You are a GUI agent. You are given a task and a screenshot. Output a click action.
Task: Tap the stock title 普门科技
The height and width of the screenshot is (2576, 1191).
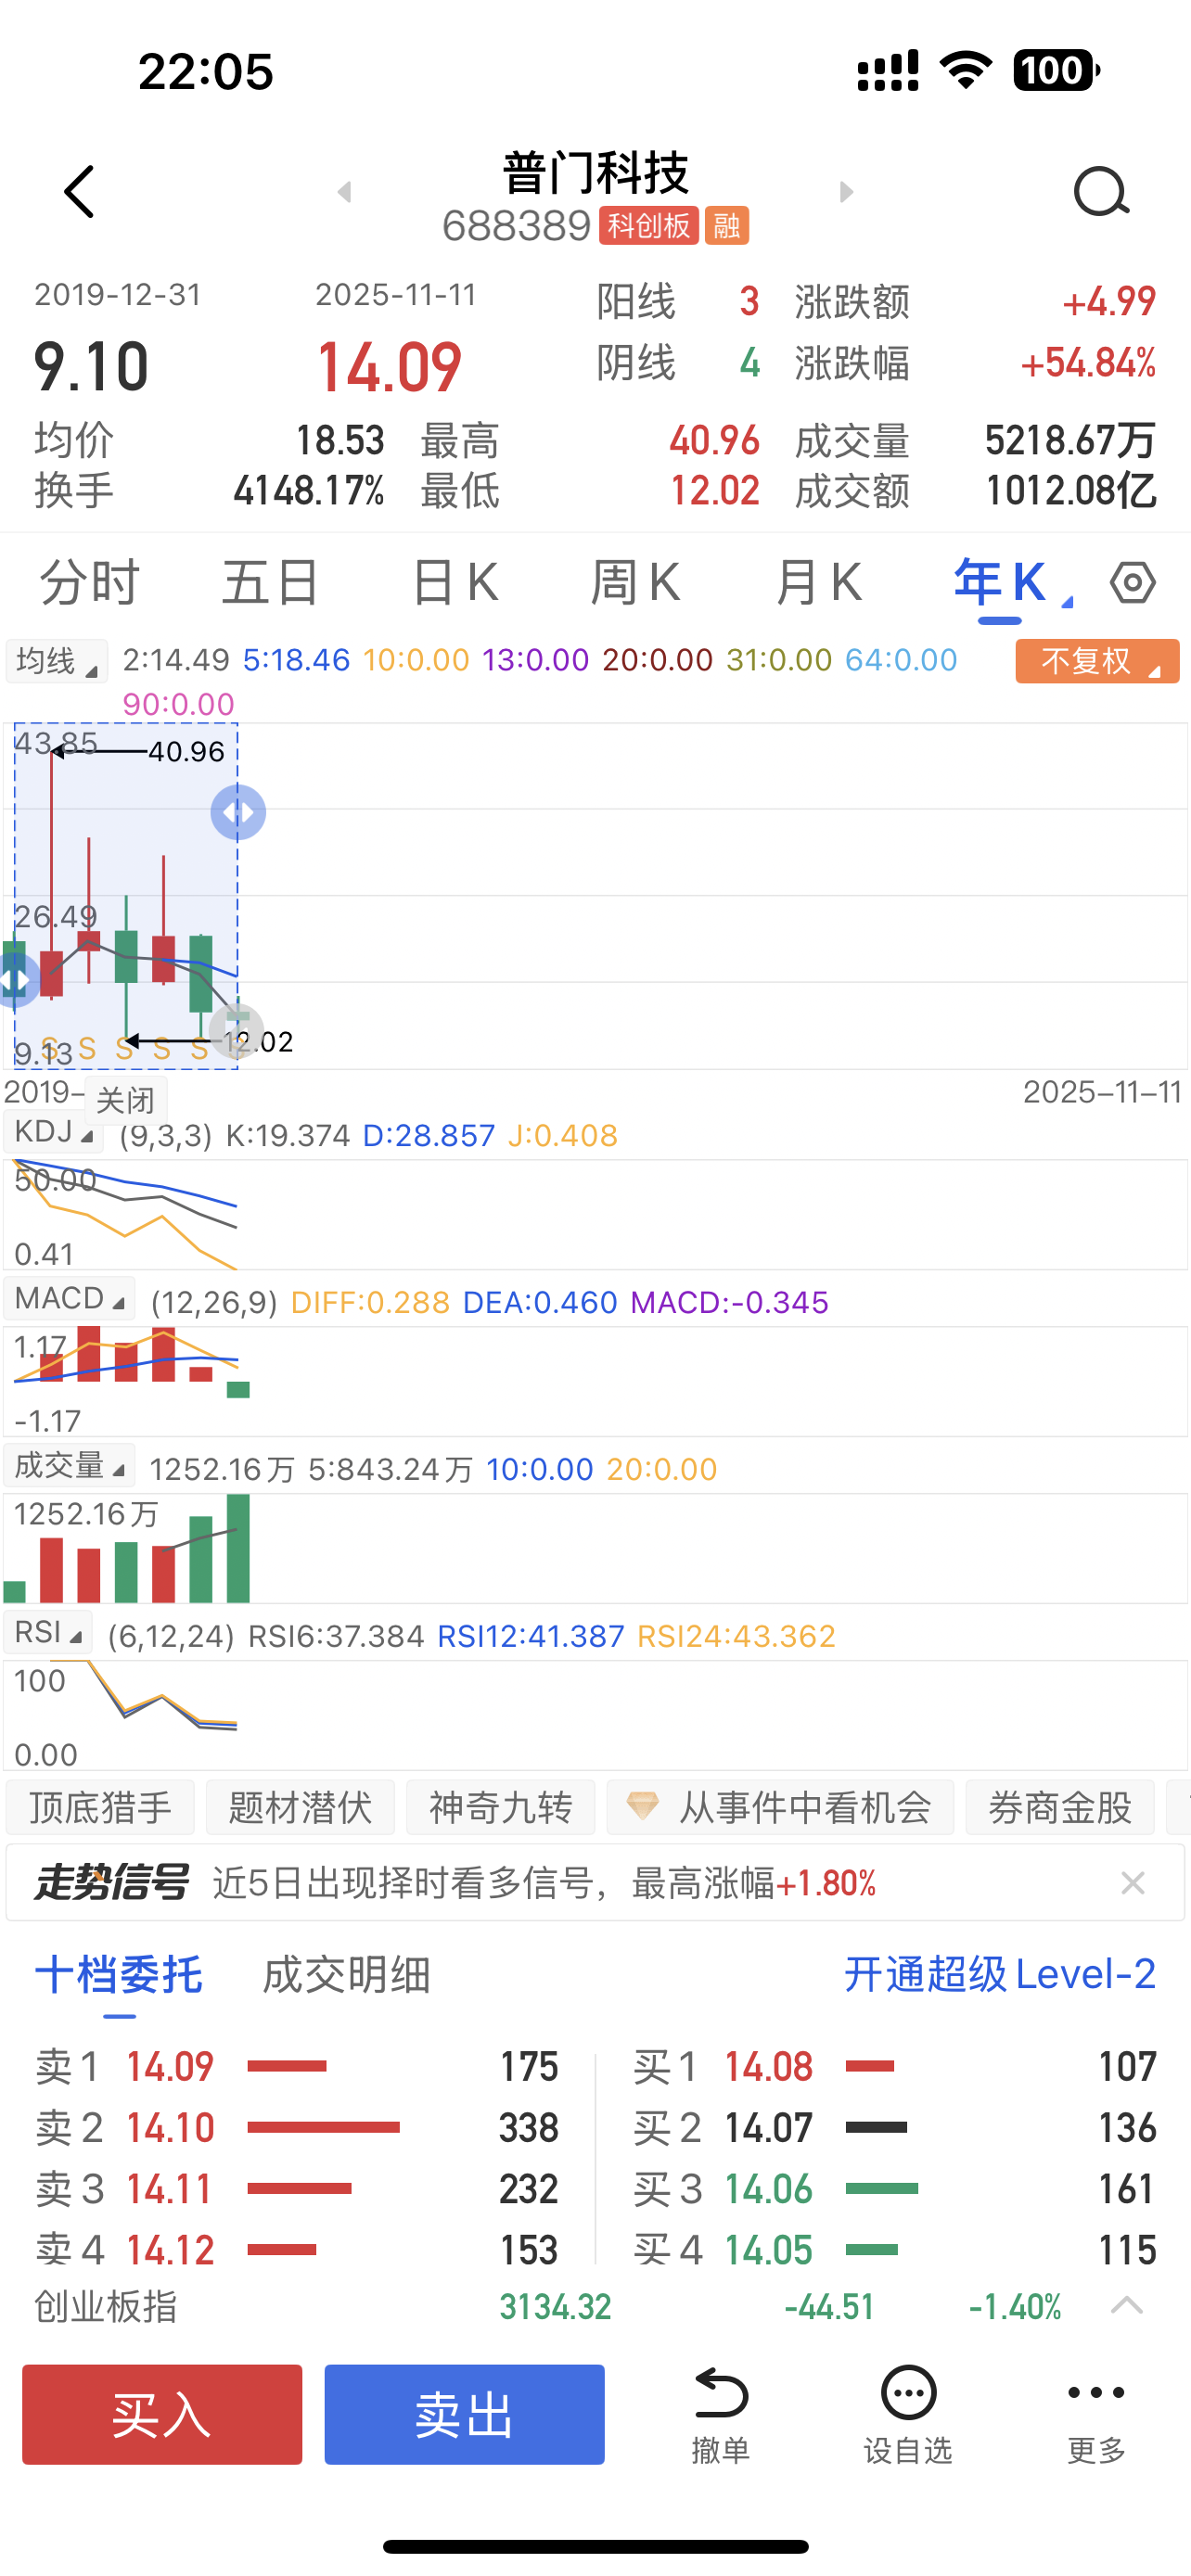(x=596, y=173)
